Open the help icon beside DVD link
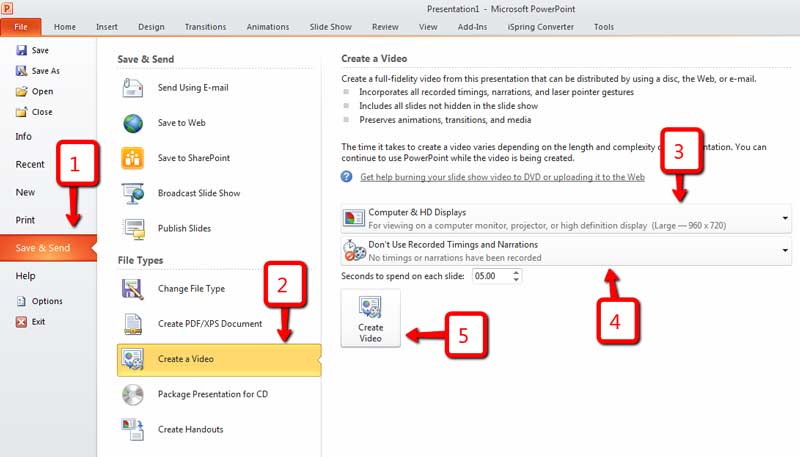 347,176
